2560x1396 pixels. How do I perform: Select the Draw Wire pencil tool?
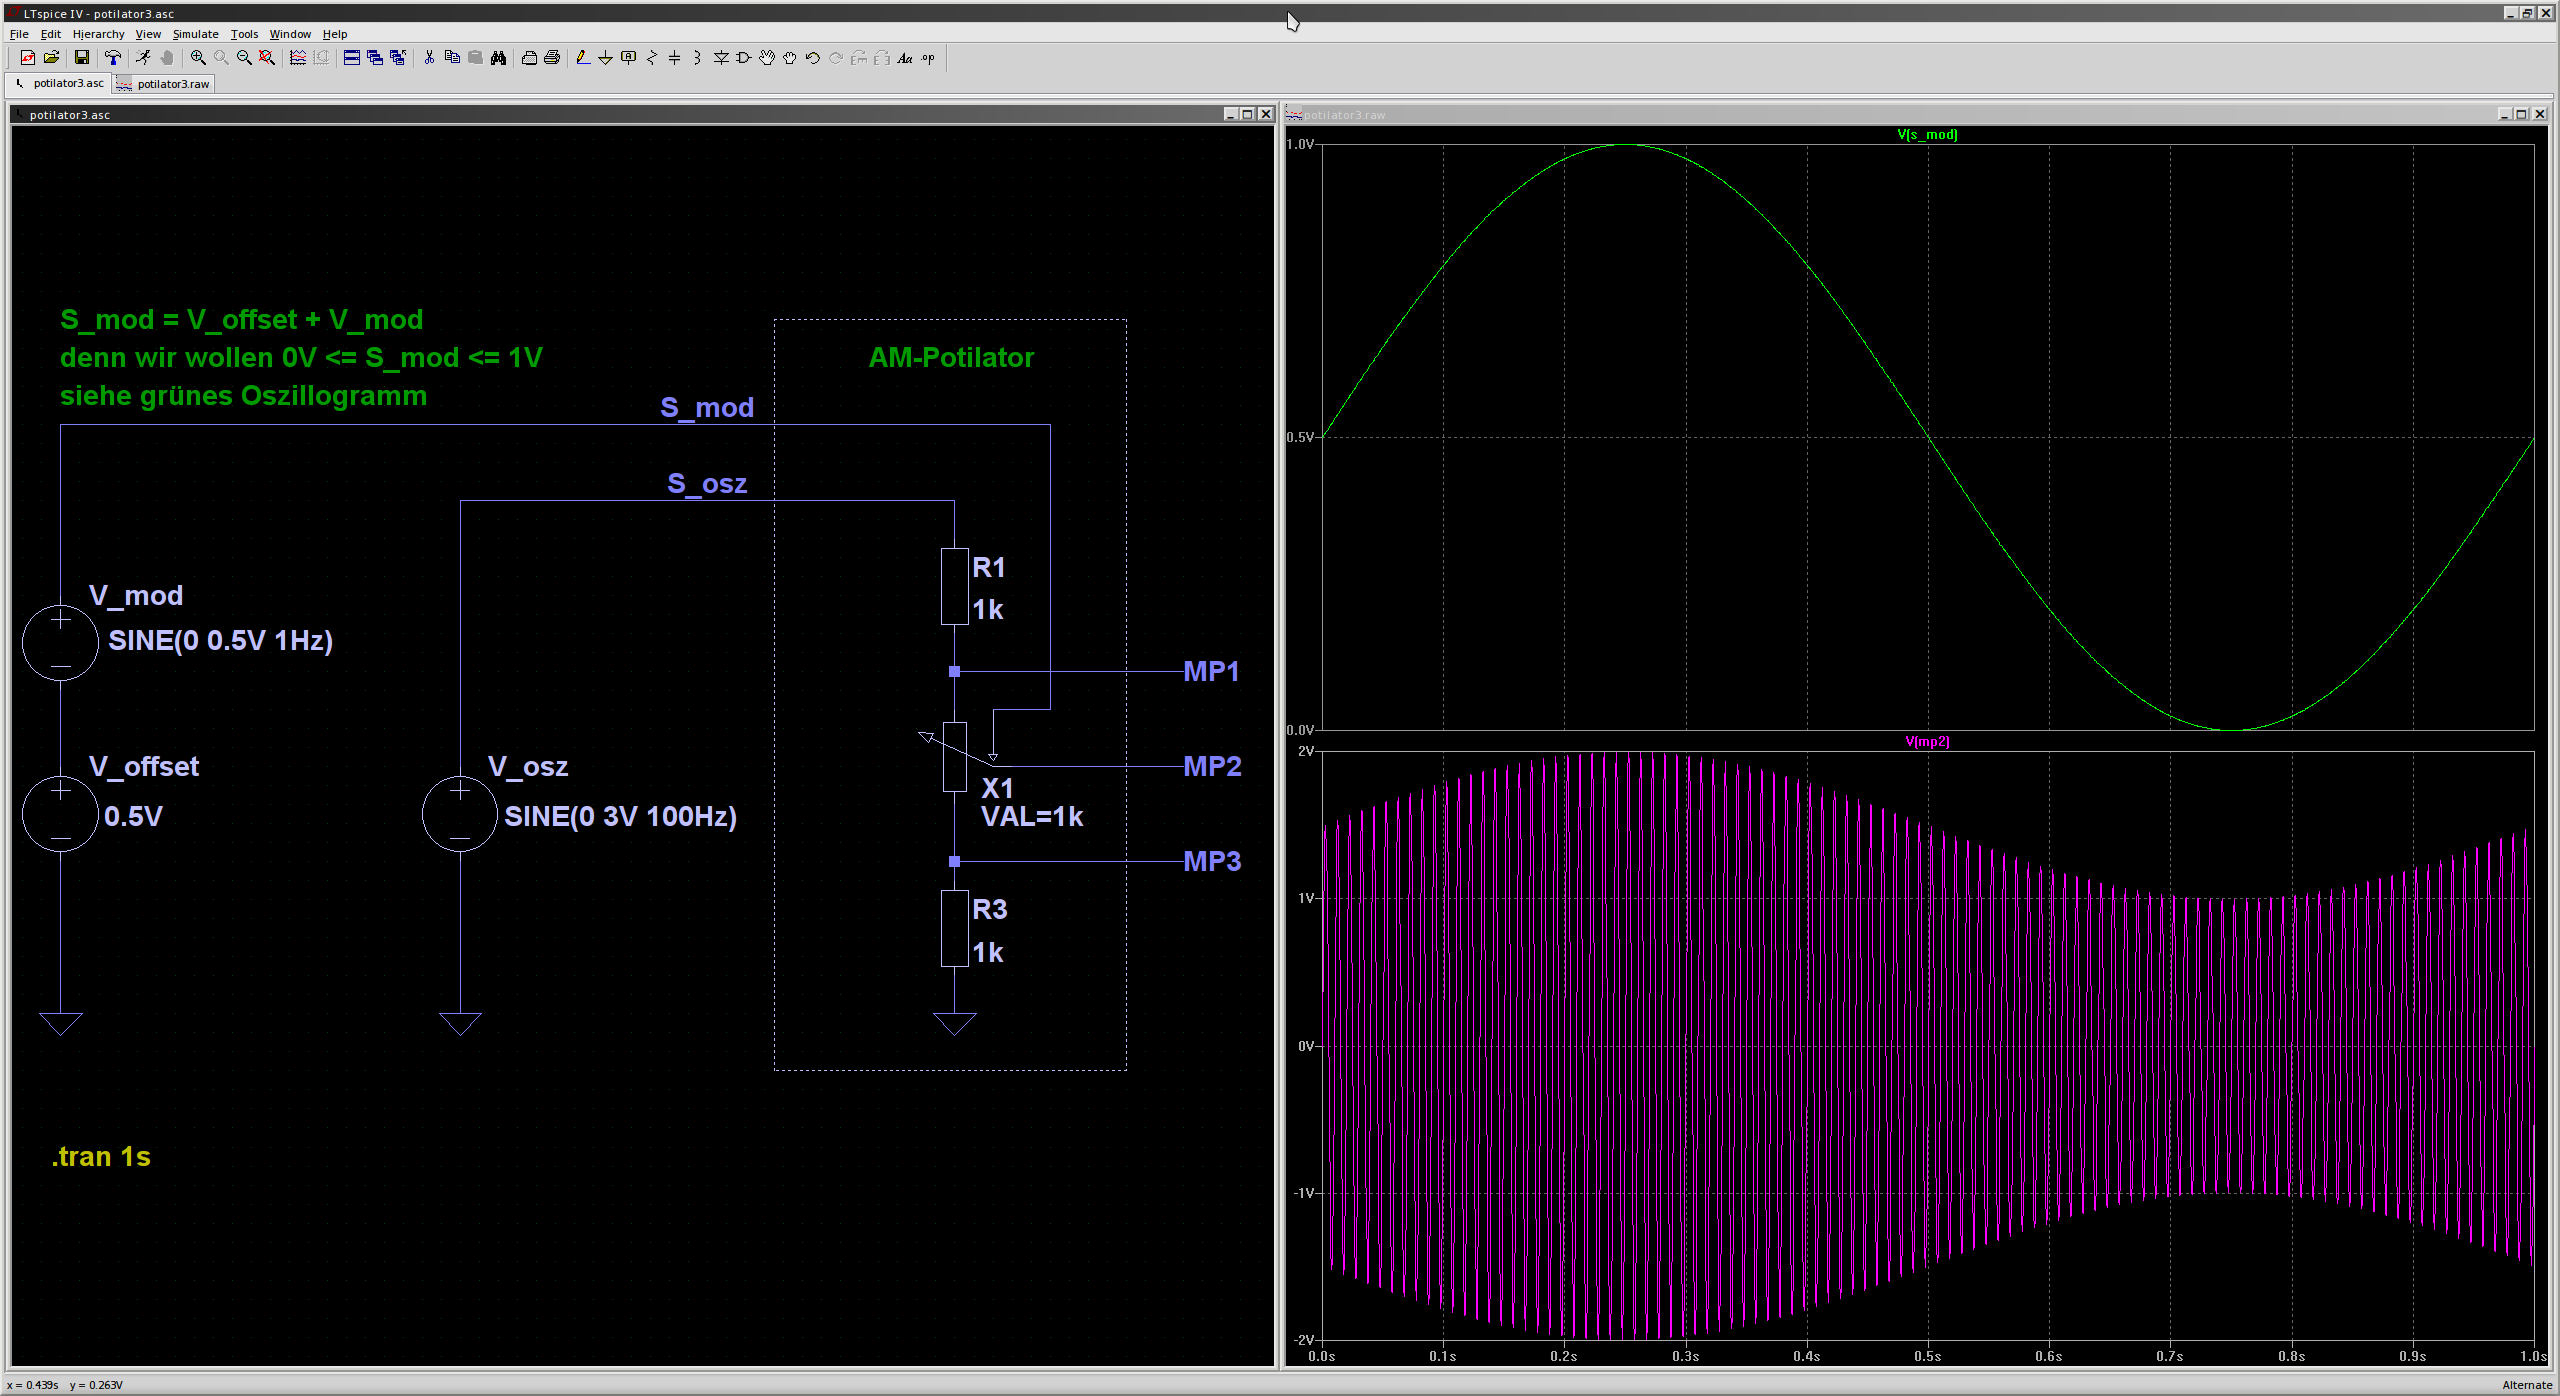coord(582,58)
